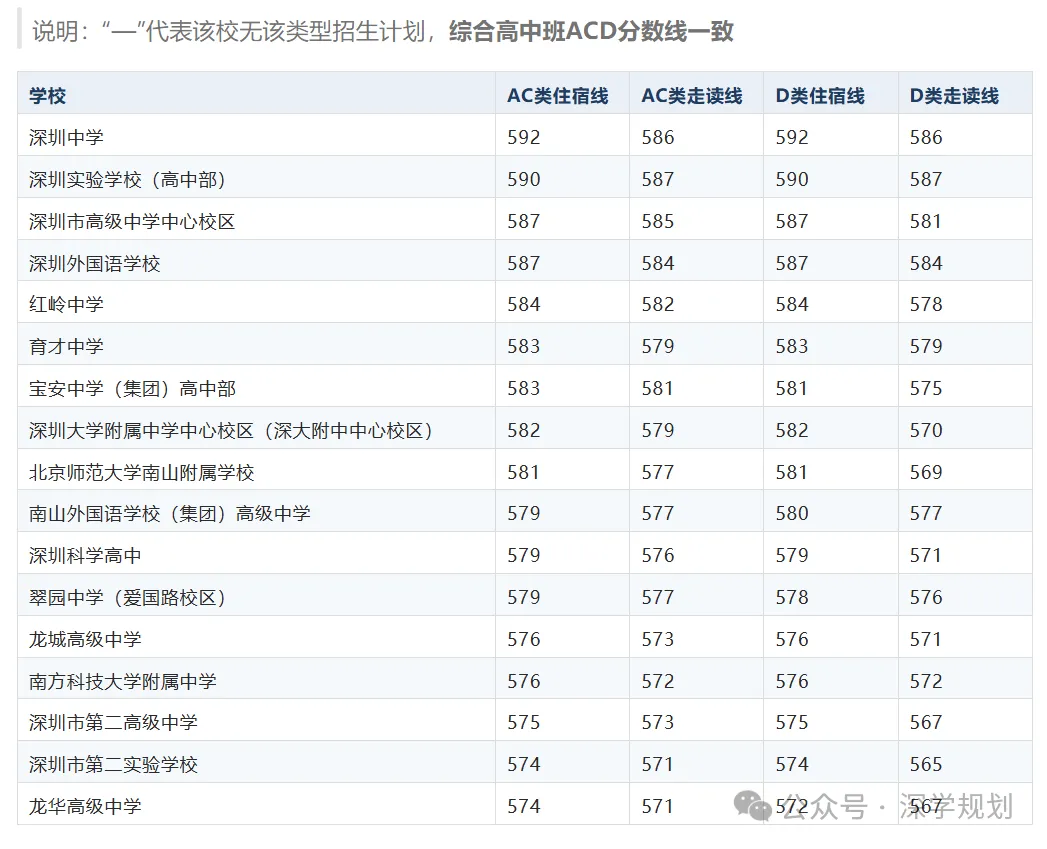Click 红岭中学 D类走读线 value 578
Image resolution: width=1047 pixels, height=849 pixels.
926,305
